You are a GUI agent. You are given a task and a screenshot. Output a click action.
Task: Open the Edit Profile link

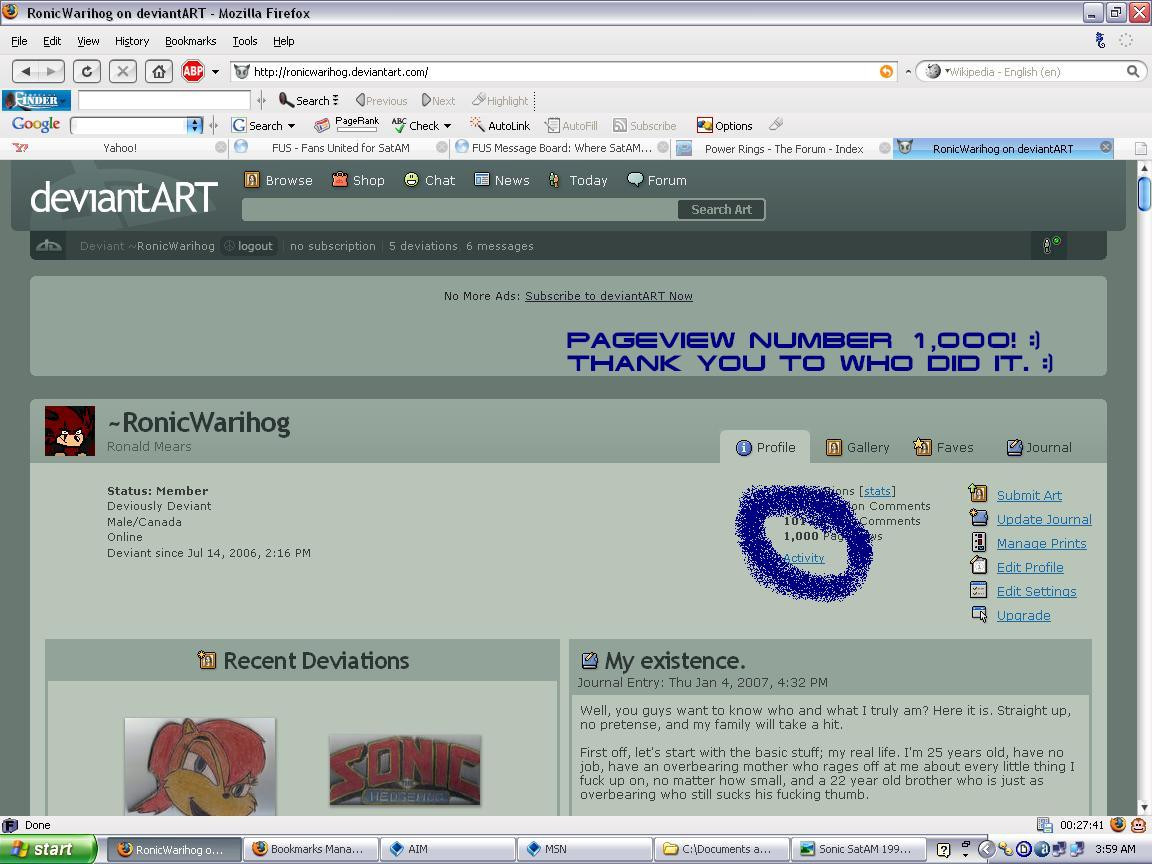click(x=1030, y=567)
